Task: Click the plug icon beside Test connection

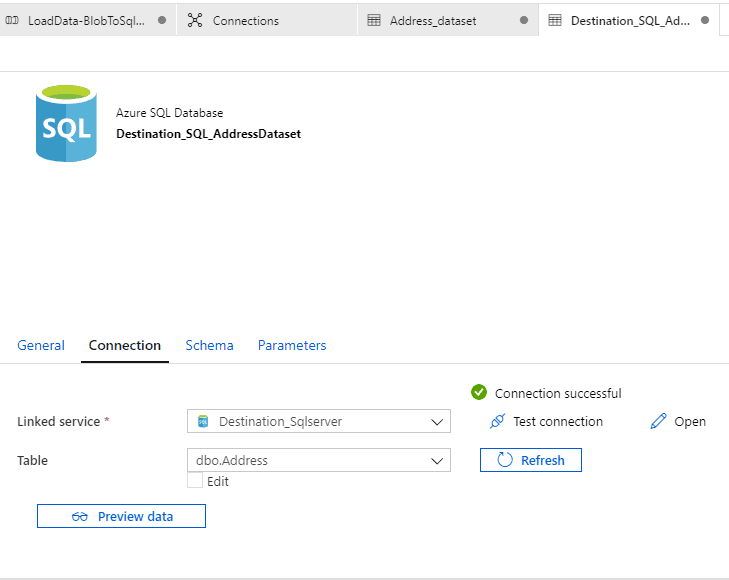Action: (497, 421)
